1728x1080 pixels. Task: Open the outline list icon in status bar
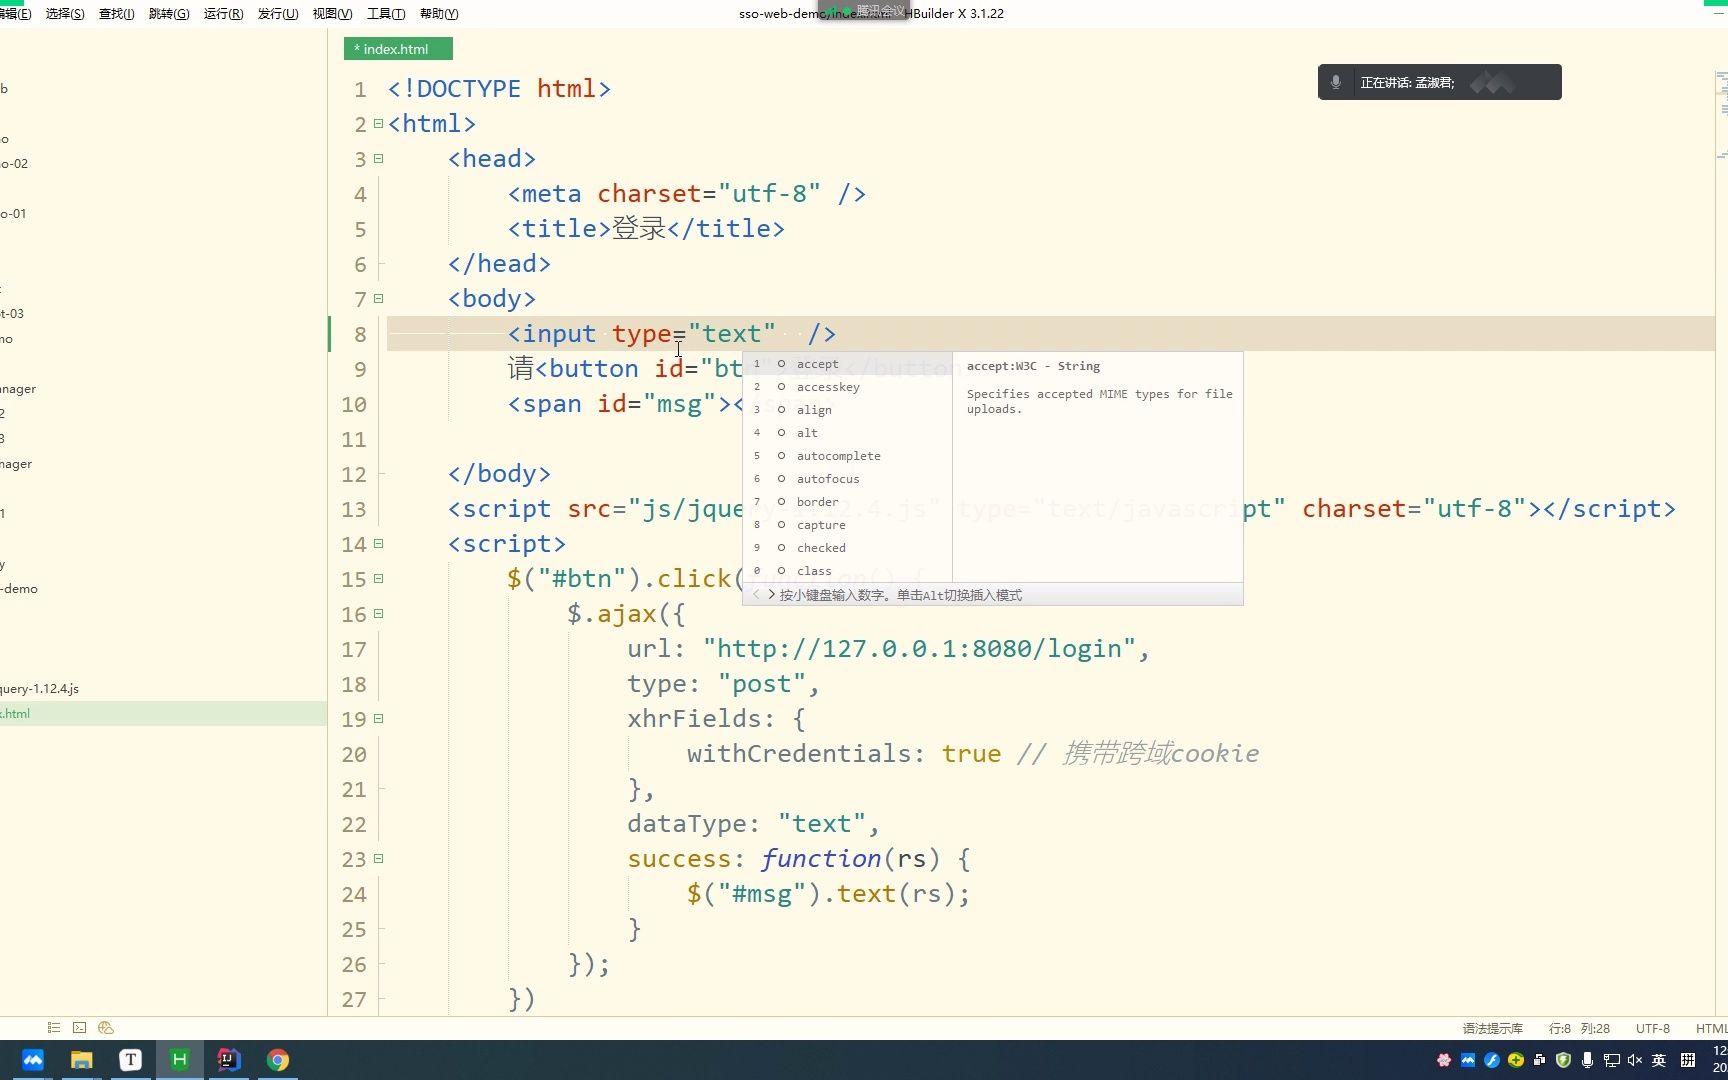[x=54, y=1027]
